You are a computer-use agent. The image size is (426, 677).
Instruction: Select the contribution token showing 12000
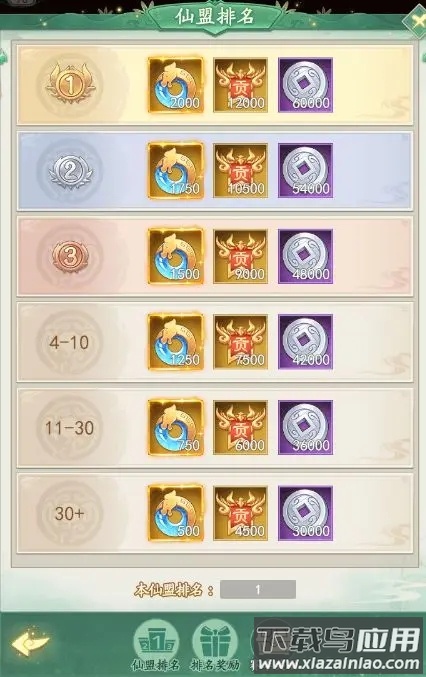click(x=240, y=85)
